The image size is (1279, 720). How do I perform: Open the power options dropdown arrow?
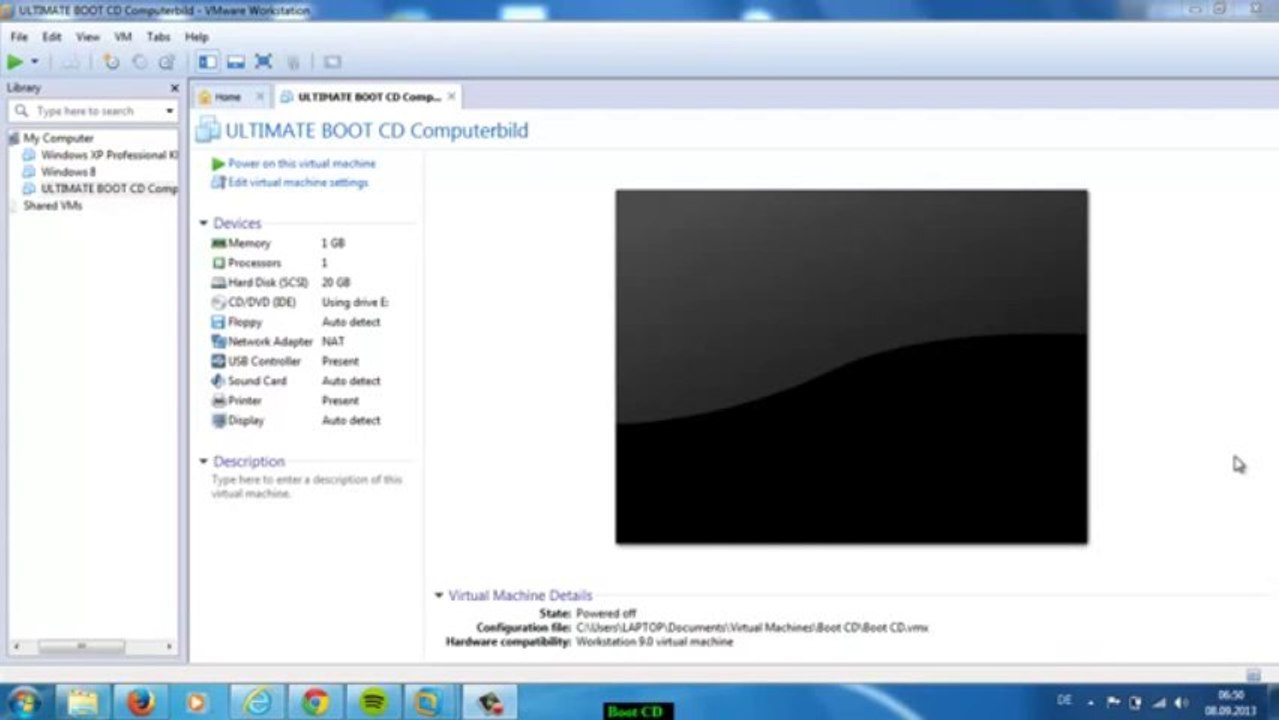[34, 62]
